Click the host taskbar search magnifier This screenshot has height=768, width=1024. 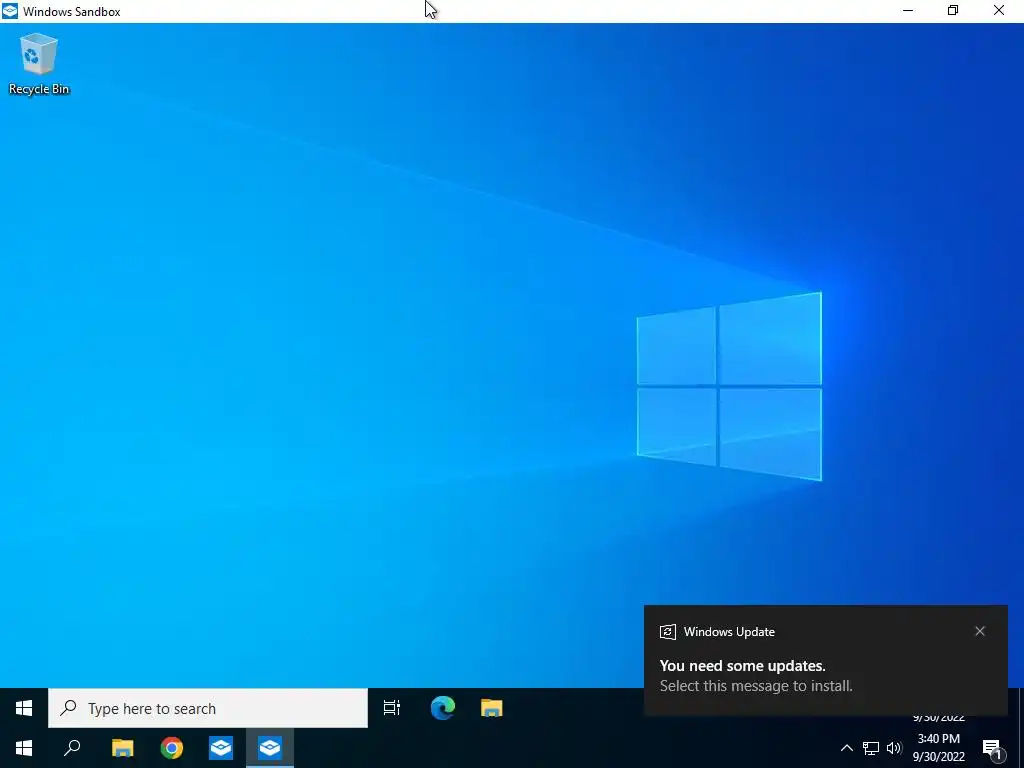tap(72, 748)
